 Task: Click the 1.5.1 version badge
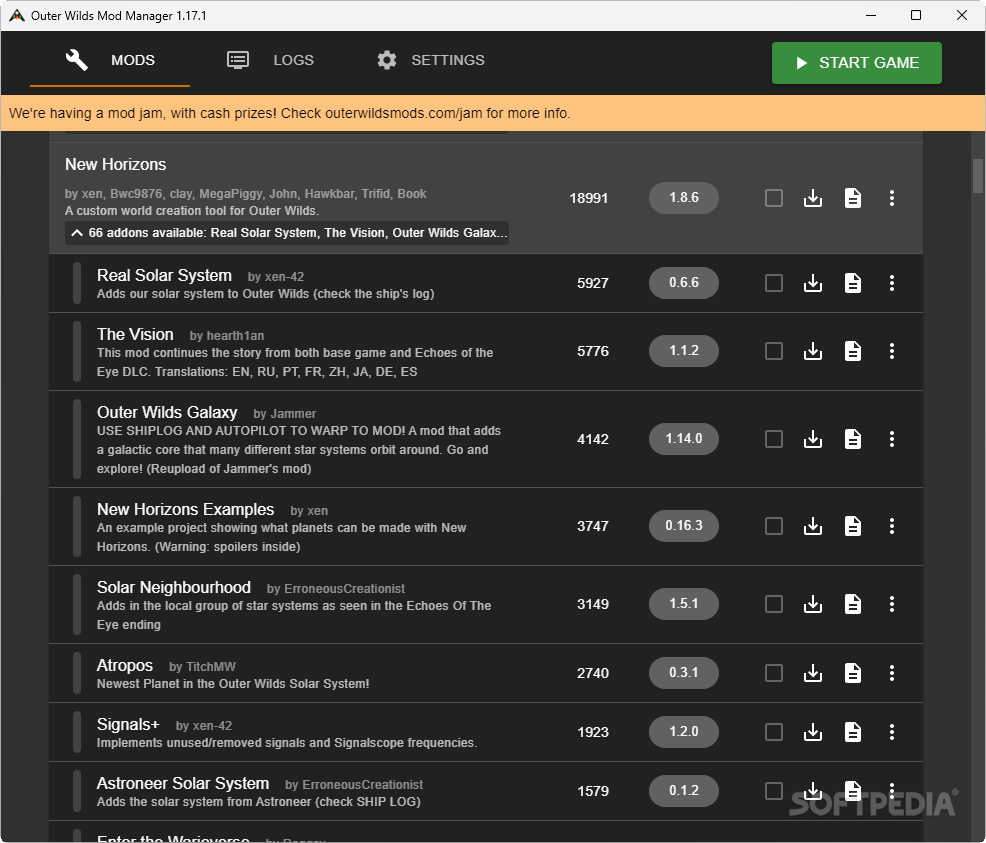click(684, 603)
